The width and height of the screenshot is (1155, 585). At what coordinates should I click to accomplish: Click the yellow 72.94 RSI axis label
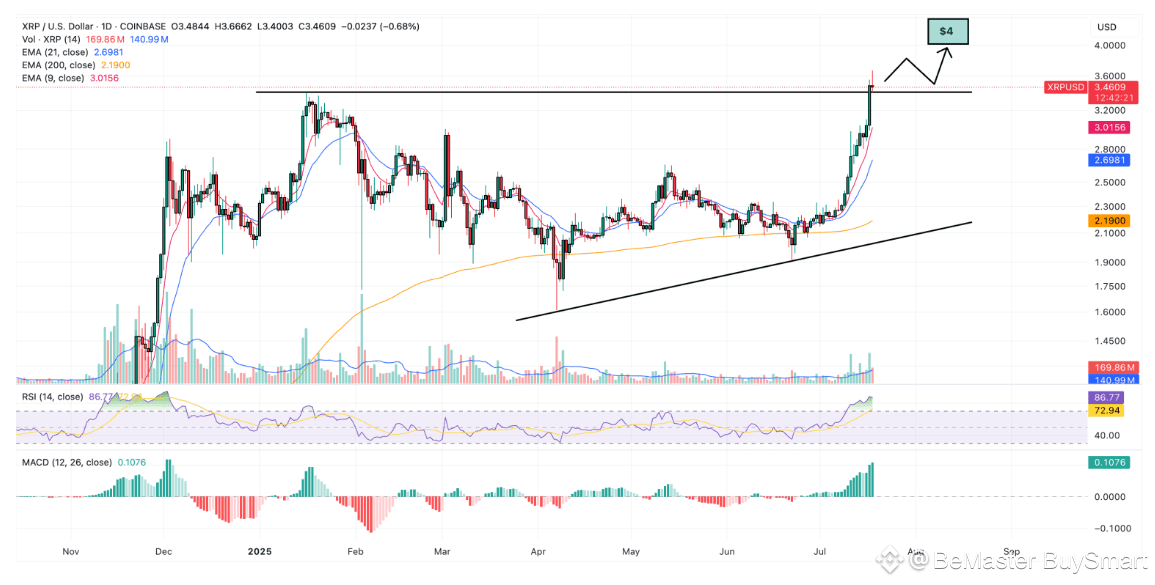click(x=1106, y=410)
